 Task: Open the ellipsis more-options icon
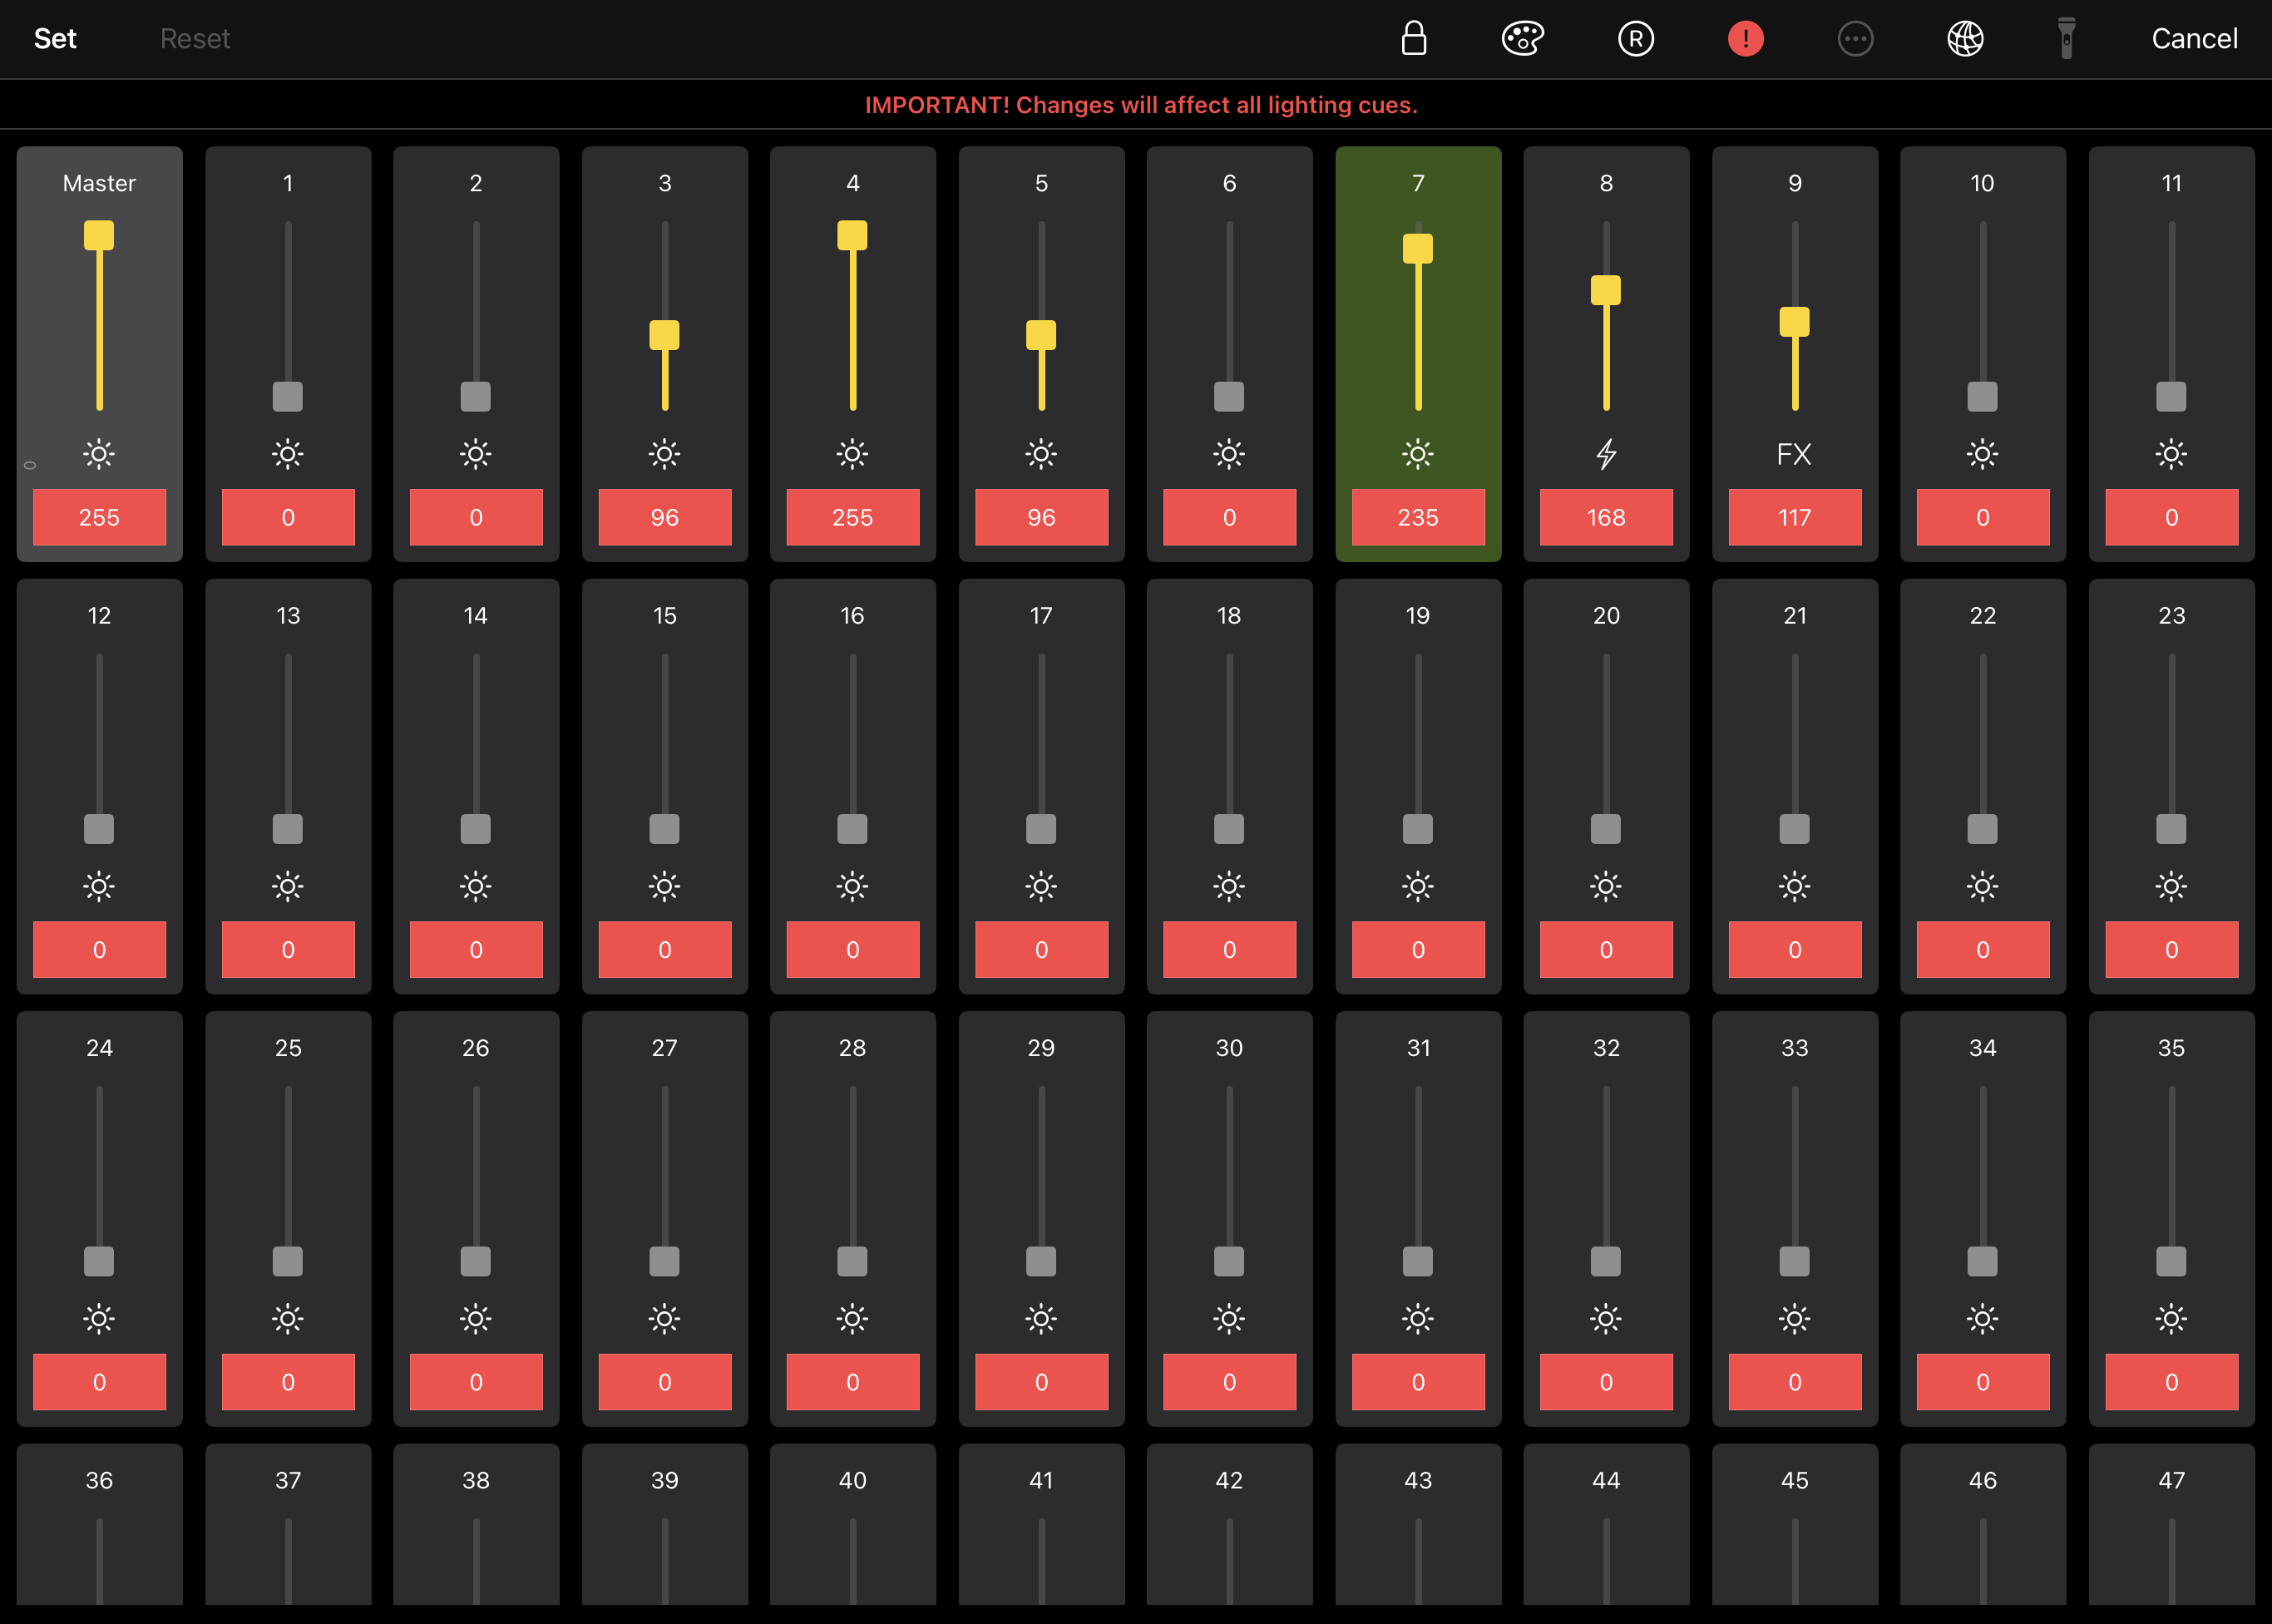coord(1855,39)
